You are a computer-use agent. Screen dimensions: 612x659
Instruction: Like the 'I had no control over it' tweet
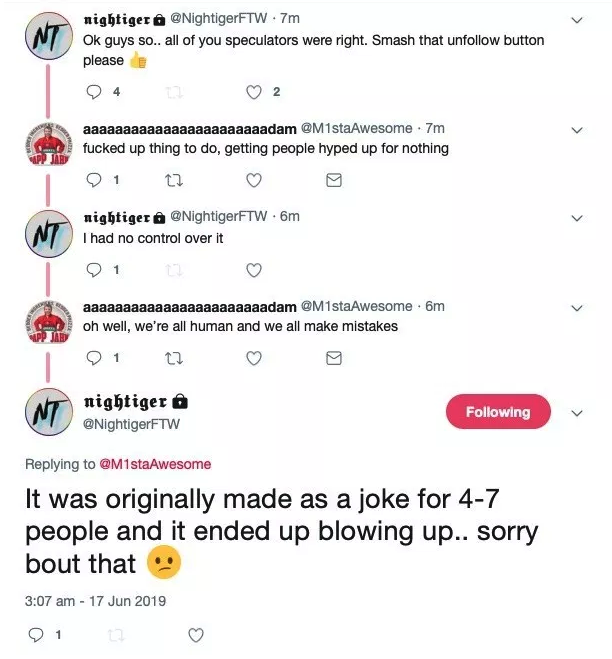[x=253, y=270]
